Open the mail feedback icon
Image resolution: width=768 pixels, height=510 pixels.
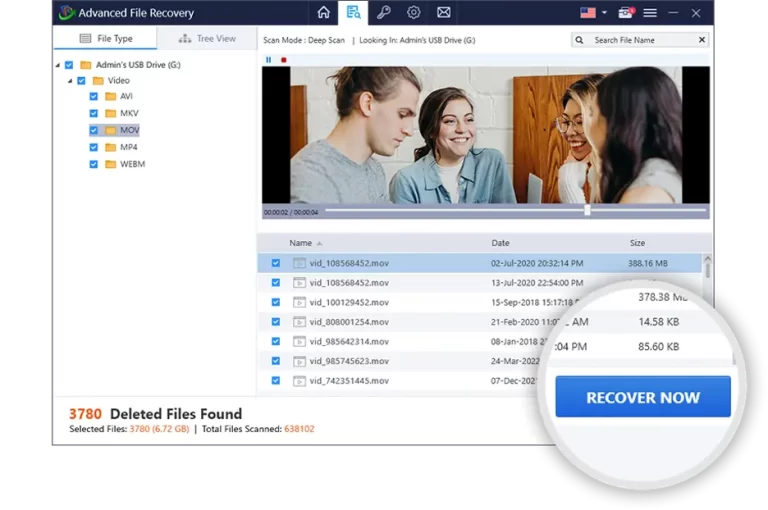coord(444,12)
